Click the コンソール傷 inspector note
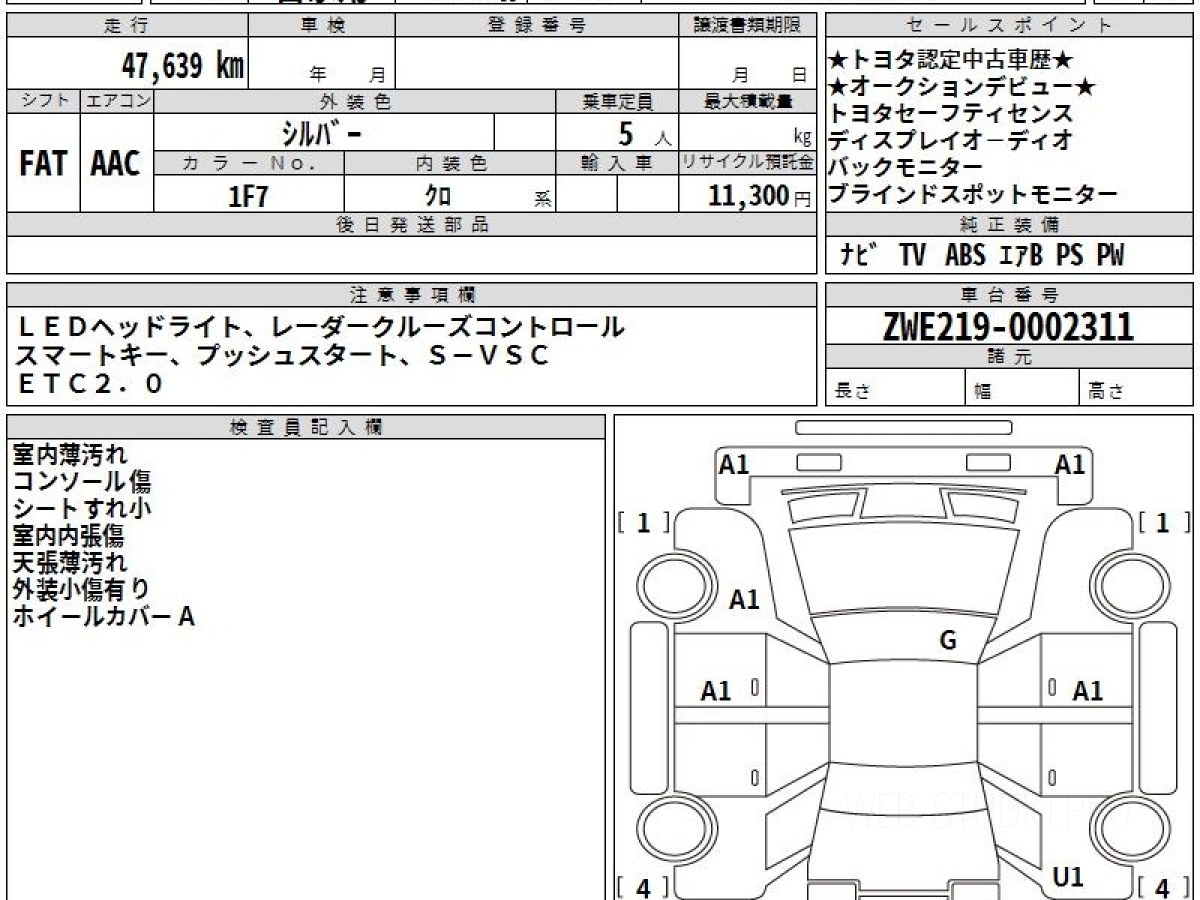Image resolution: width=1200 pixels, height=900 pixels. (x=81, y=483)
